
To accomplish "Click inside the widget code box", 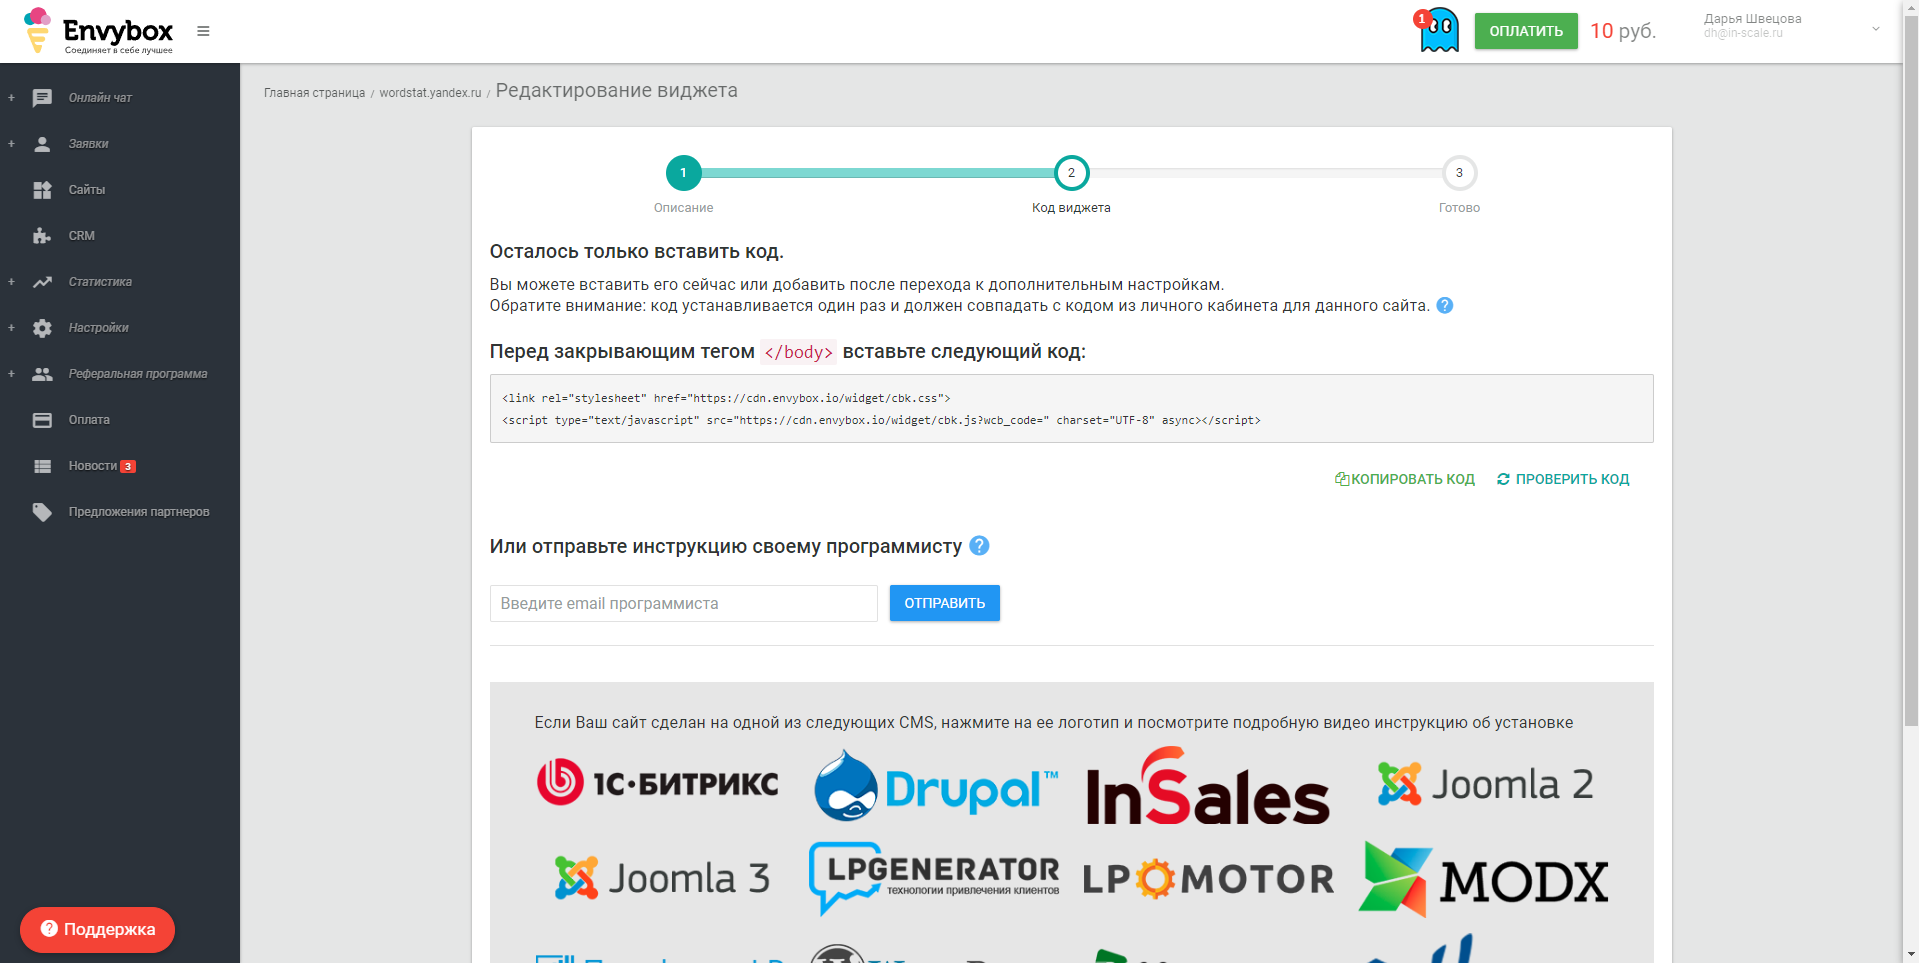I will tap(1071, 409).
